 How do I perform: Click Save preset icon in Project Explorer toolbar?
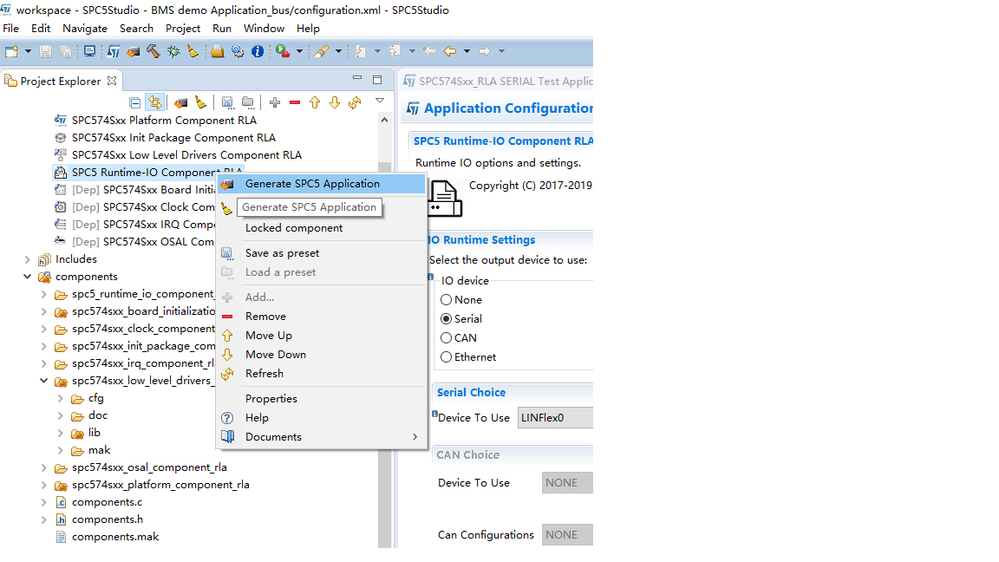coord(227,103)
